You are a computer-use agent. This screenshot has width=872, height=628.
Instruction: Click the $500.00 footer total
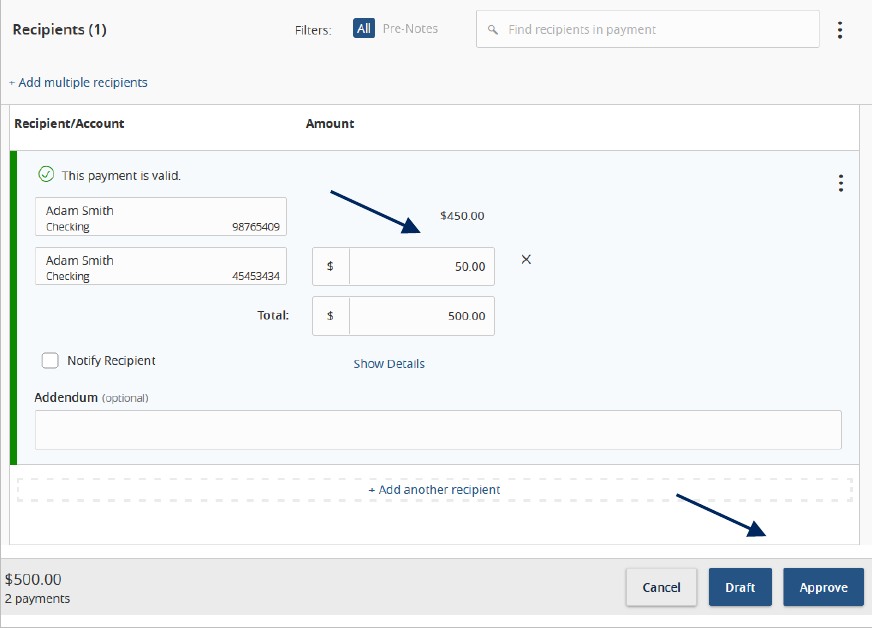point(33,580)
